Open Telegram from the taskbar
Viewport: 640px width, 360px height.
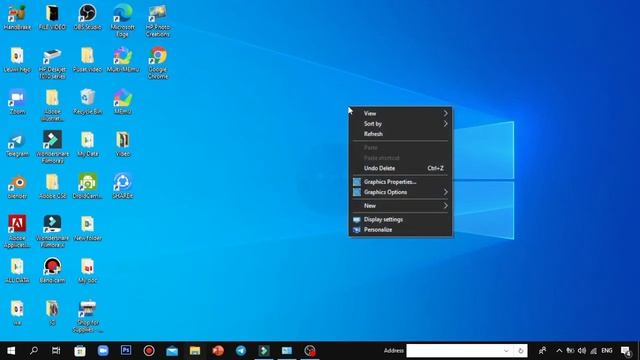[x=241, y=350]
